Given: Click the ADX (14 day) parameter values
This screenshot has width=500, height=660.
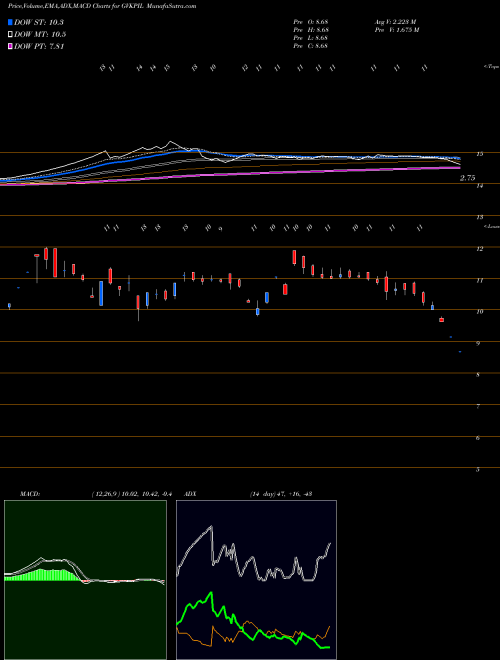Looking at the screenshot, I should (281, 494).
